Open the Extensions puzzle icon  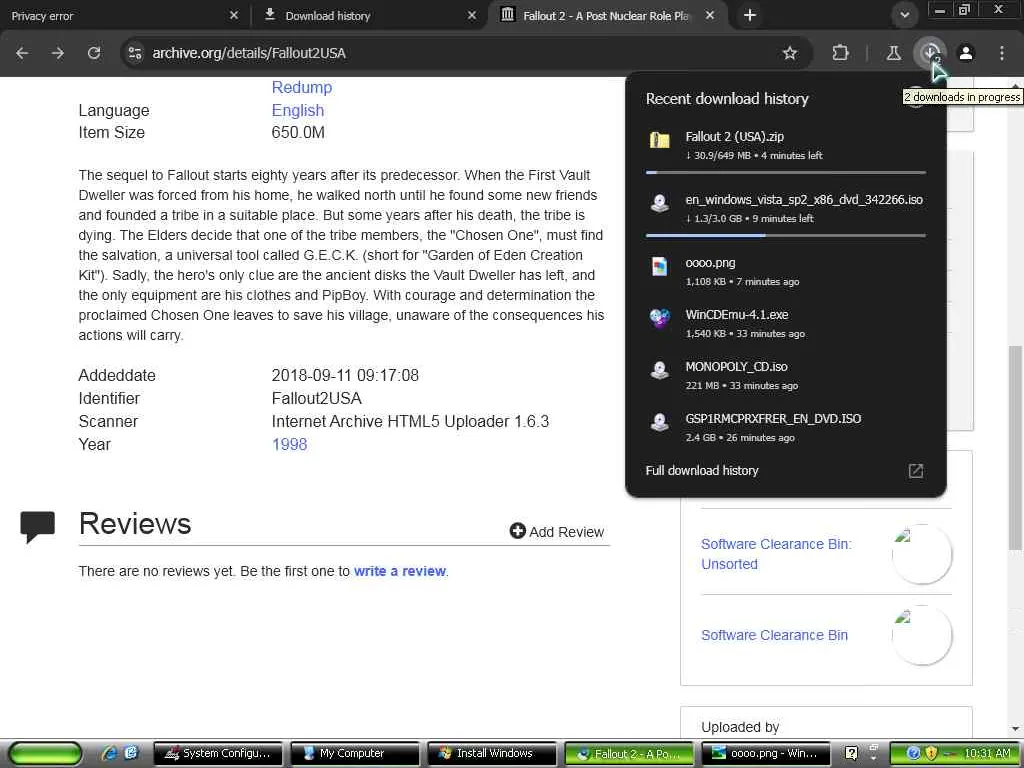coord(840,53)
